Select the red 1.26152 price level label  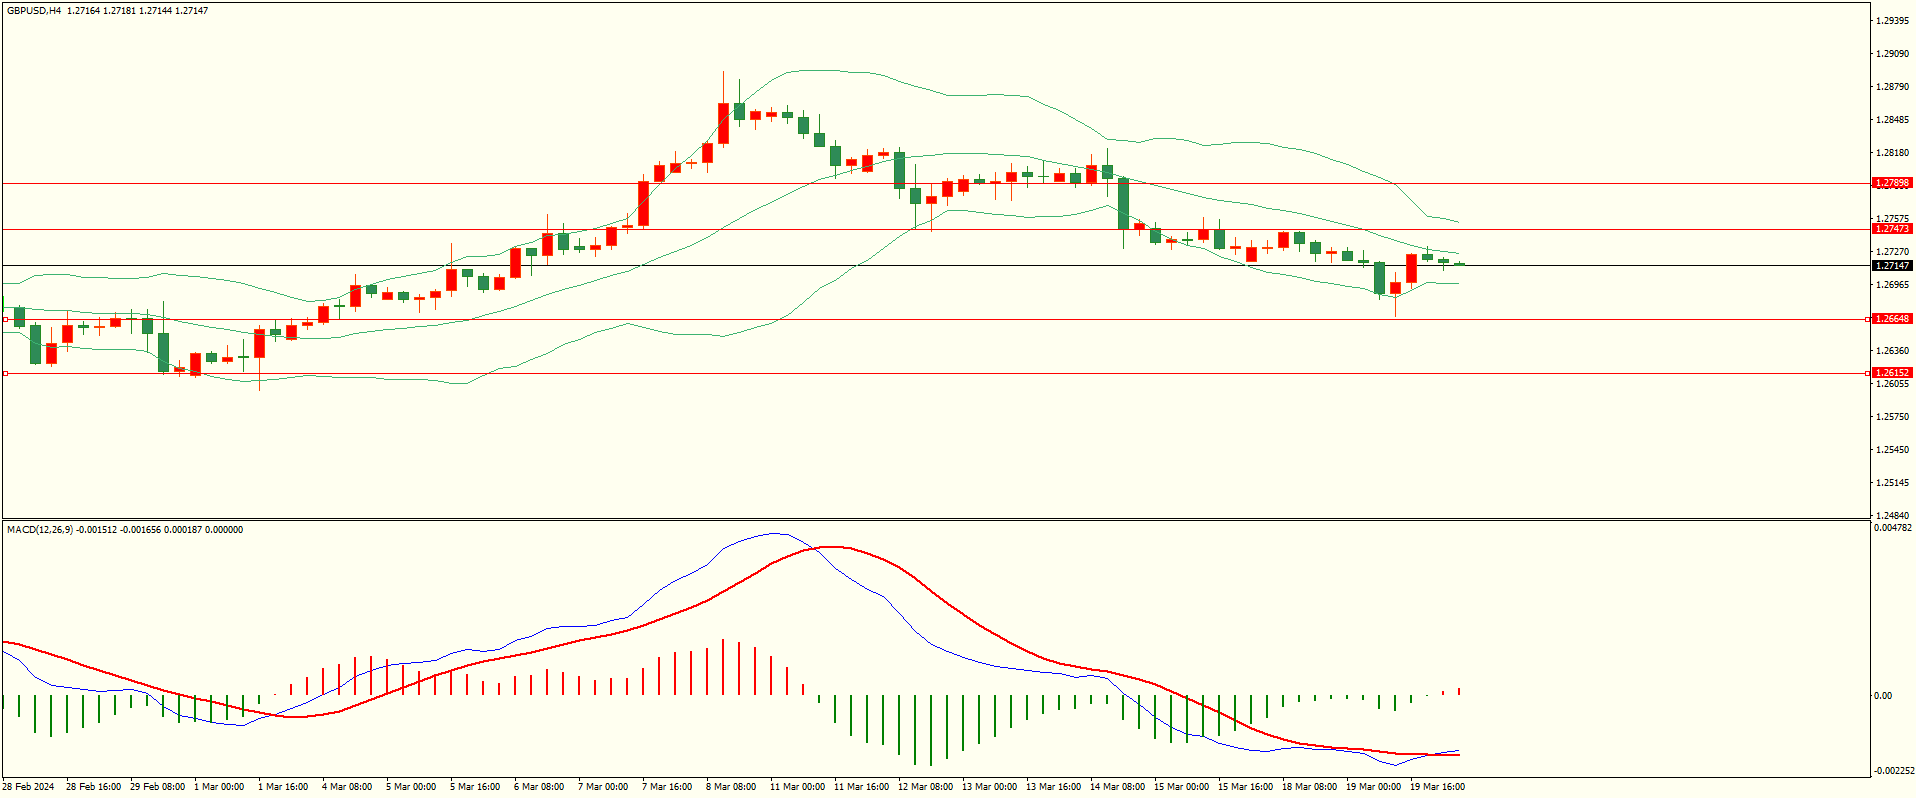coord(1891,373)
